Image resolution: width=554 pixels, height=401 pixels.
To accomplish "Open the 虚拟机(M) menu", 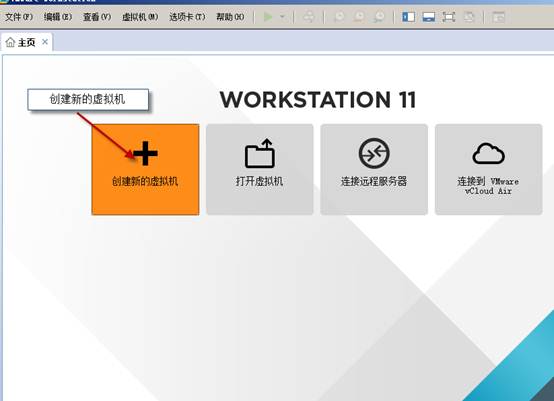I will pos(140,17).
